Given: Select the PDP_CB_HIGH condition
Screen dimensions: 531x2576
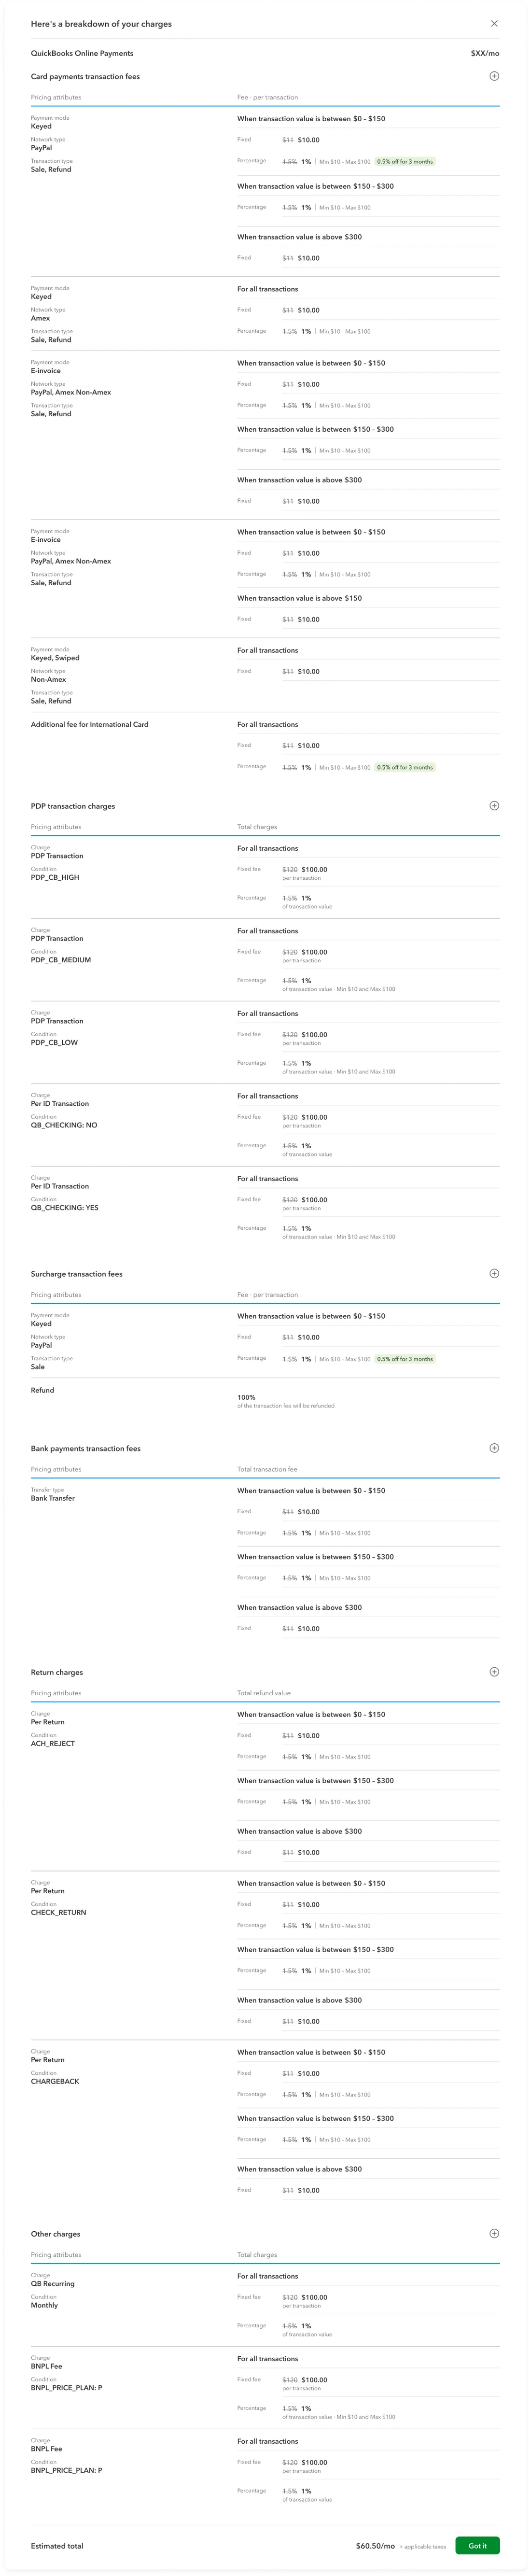Looking at the screenshot, I should pos(55,877).
